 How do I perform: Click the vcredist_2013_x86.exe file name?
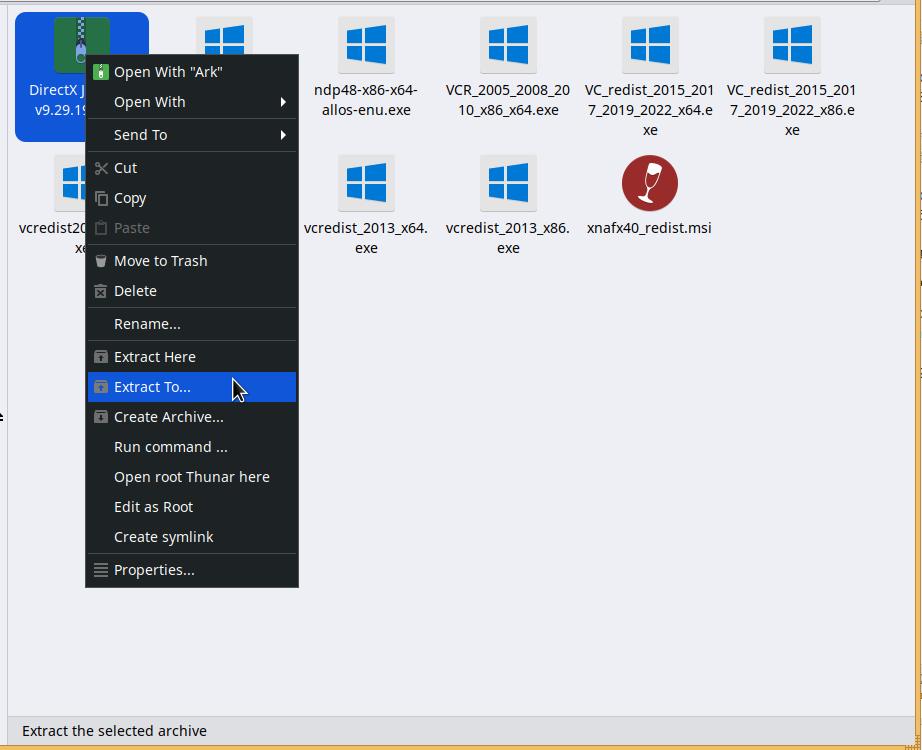tap(508, 238)
